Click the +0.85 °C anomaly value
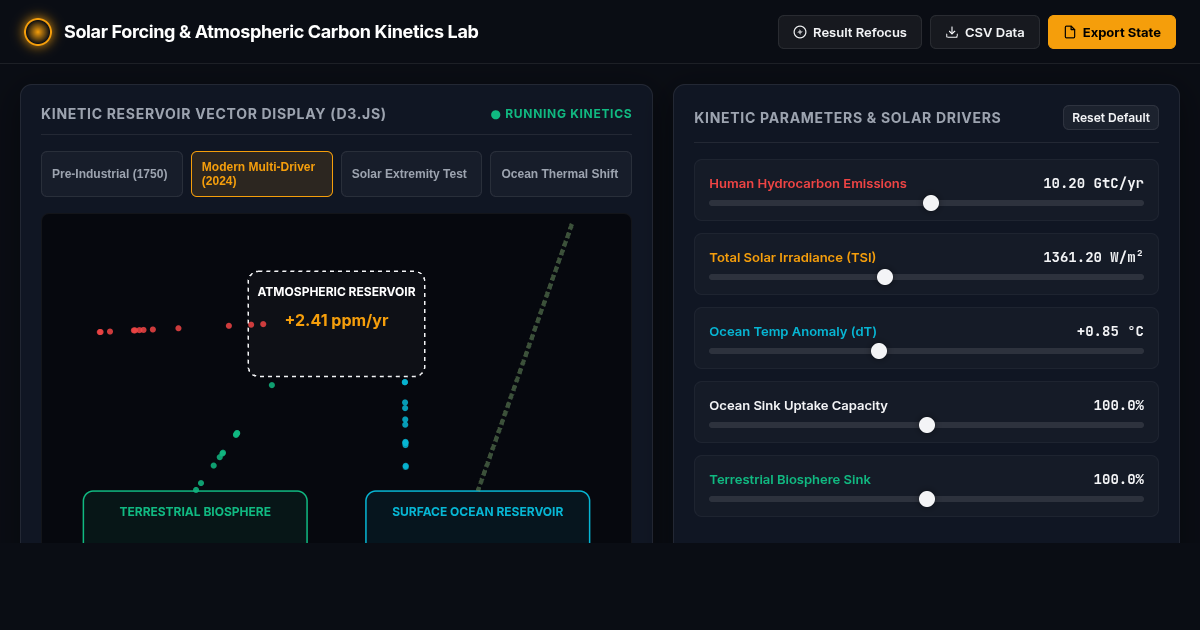The height and width of the screenshot is (630, 1200). 1110,331
